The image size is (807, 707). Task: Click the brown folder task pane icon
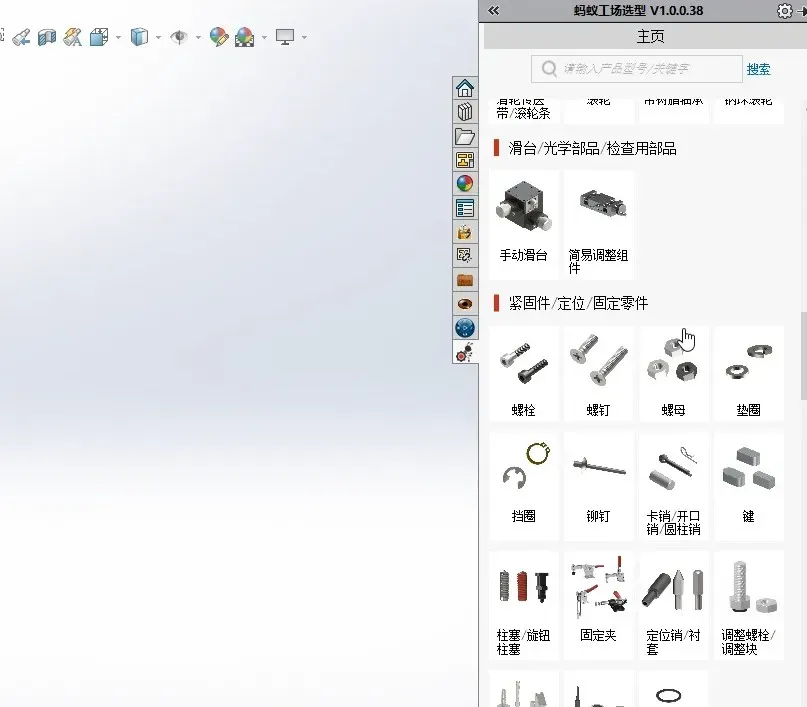pyautogui.click(x=465, y=280)
